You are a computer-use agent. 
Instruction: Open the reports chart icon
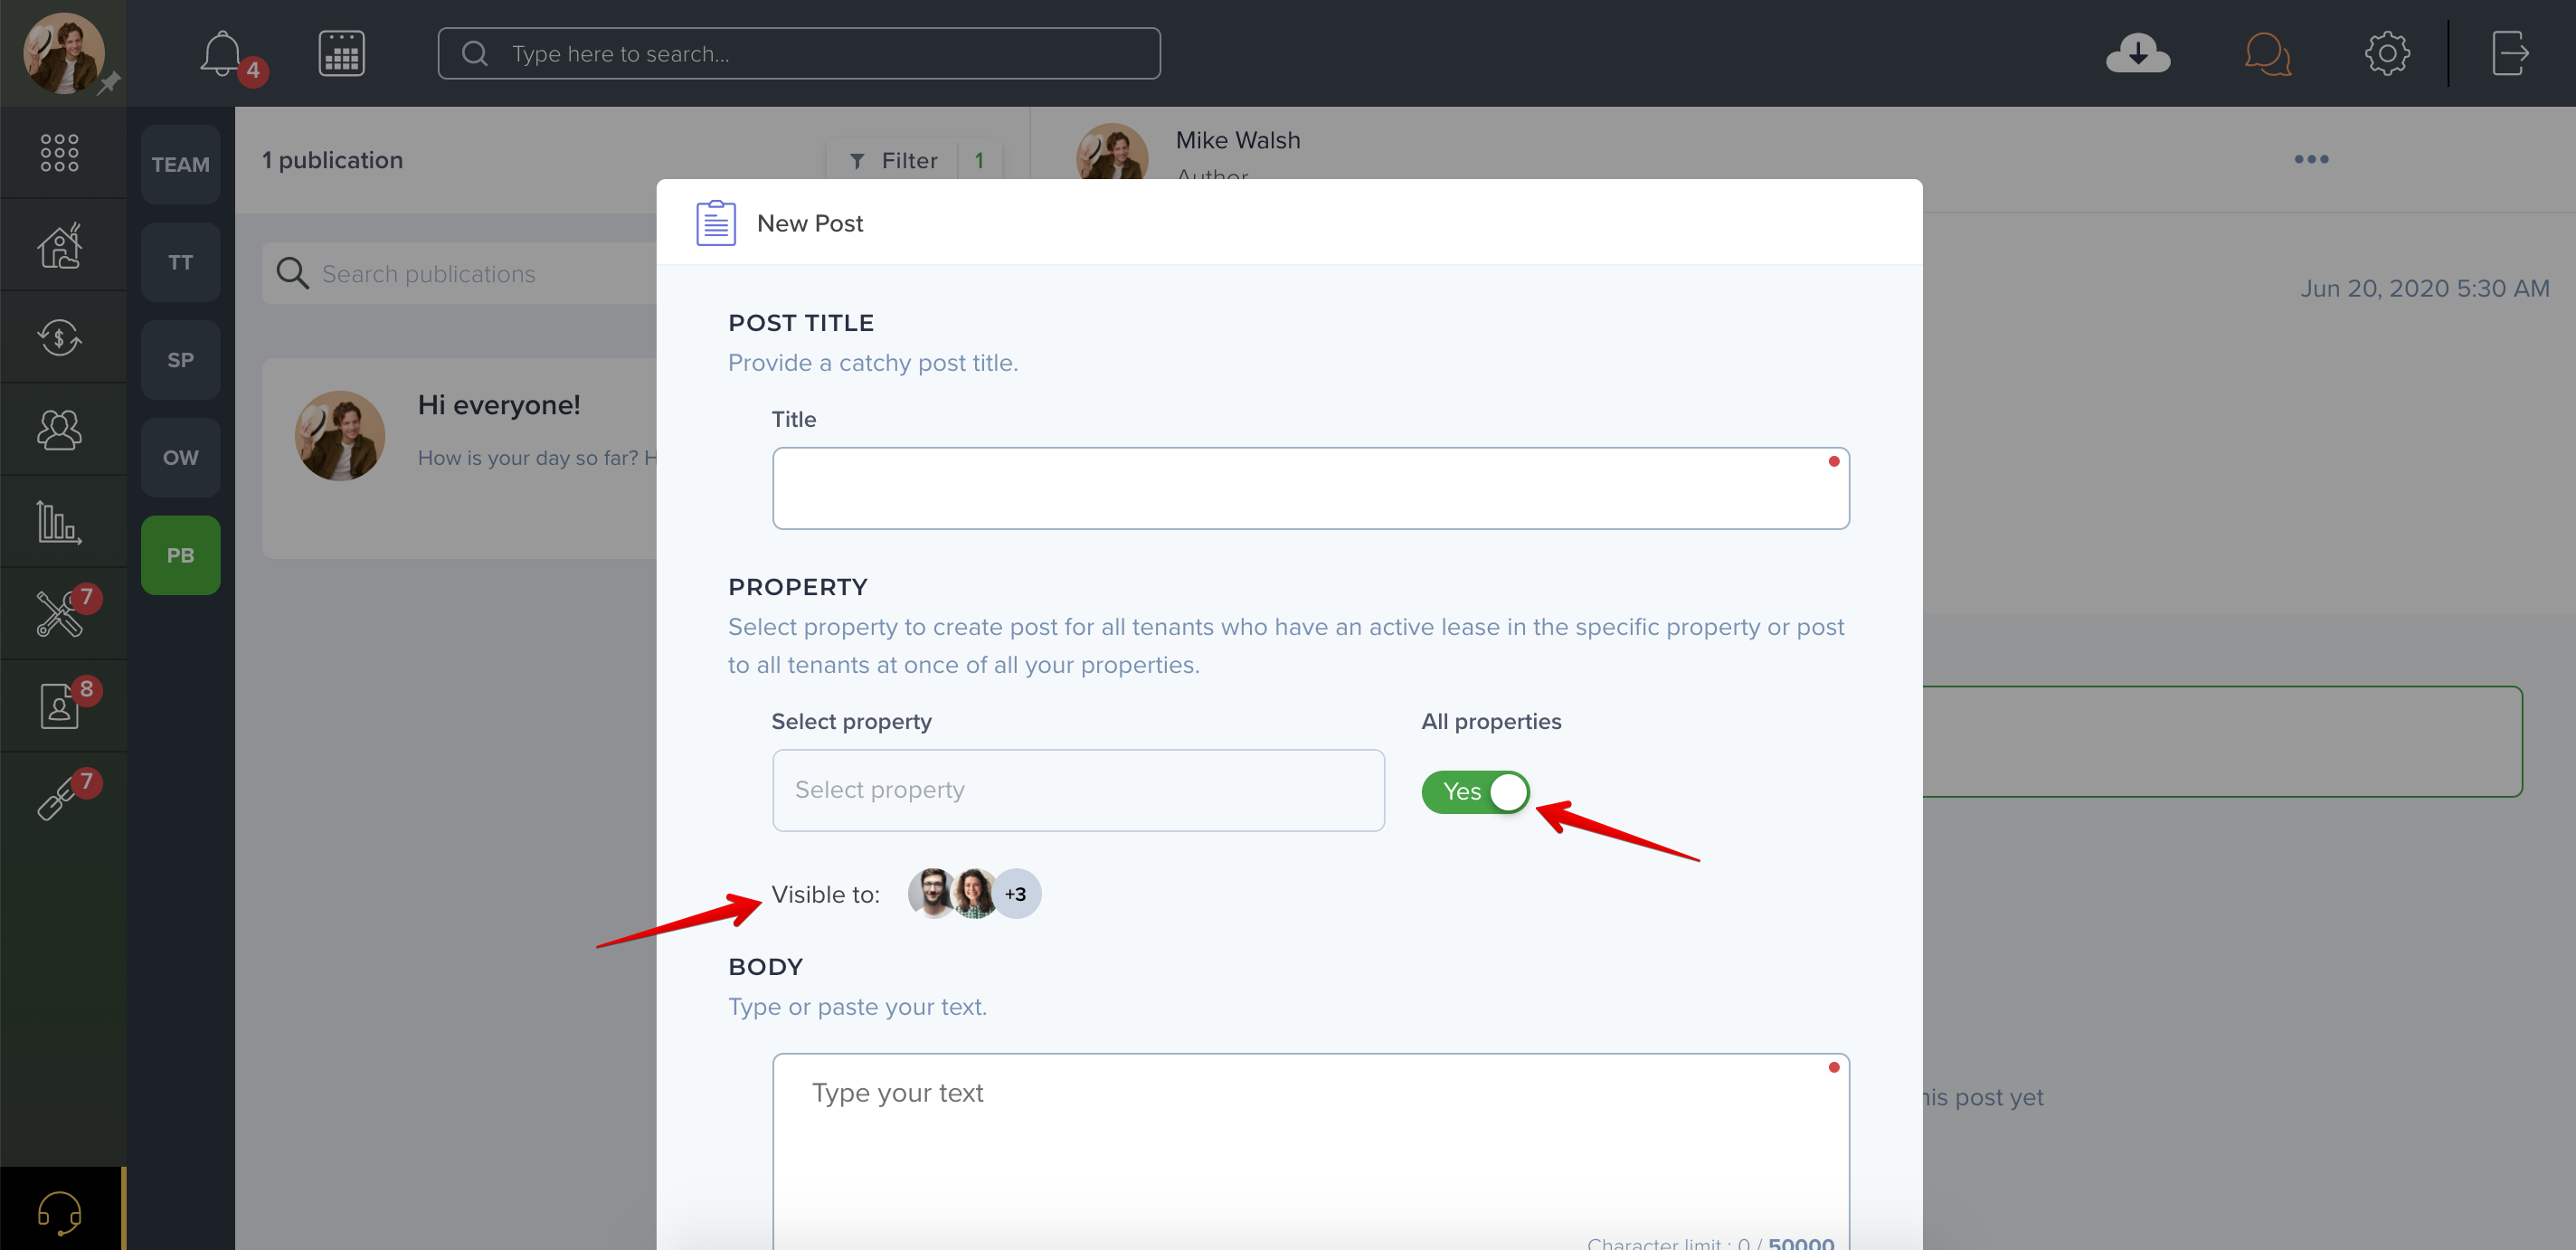[60, 522]
